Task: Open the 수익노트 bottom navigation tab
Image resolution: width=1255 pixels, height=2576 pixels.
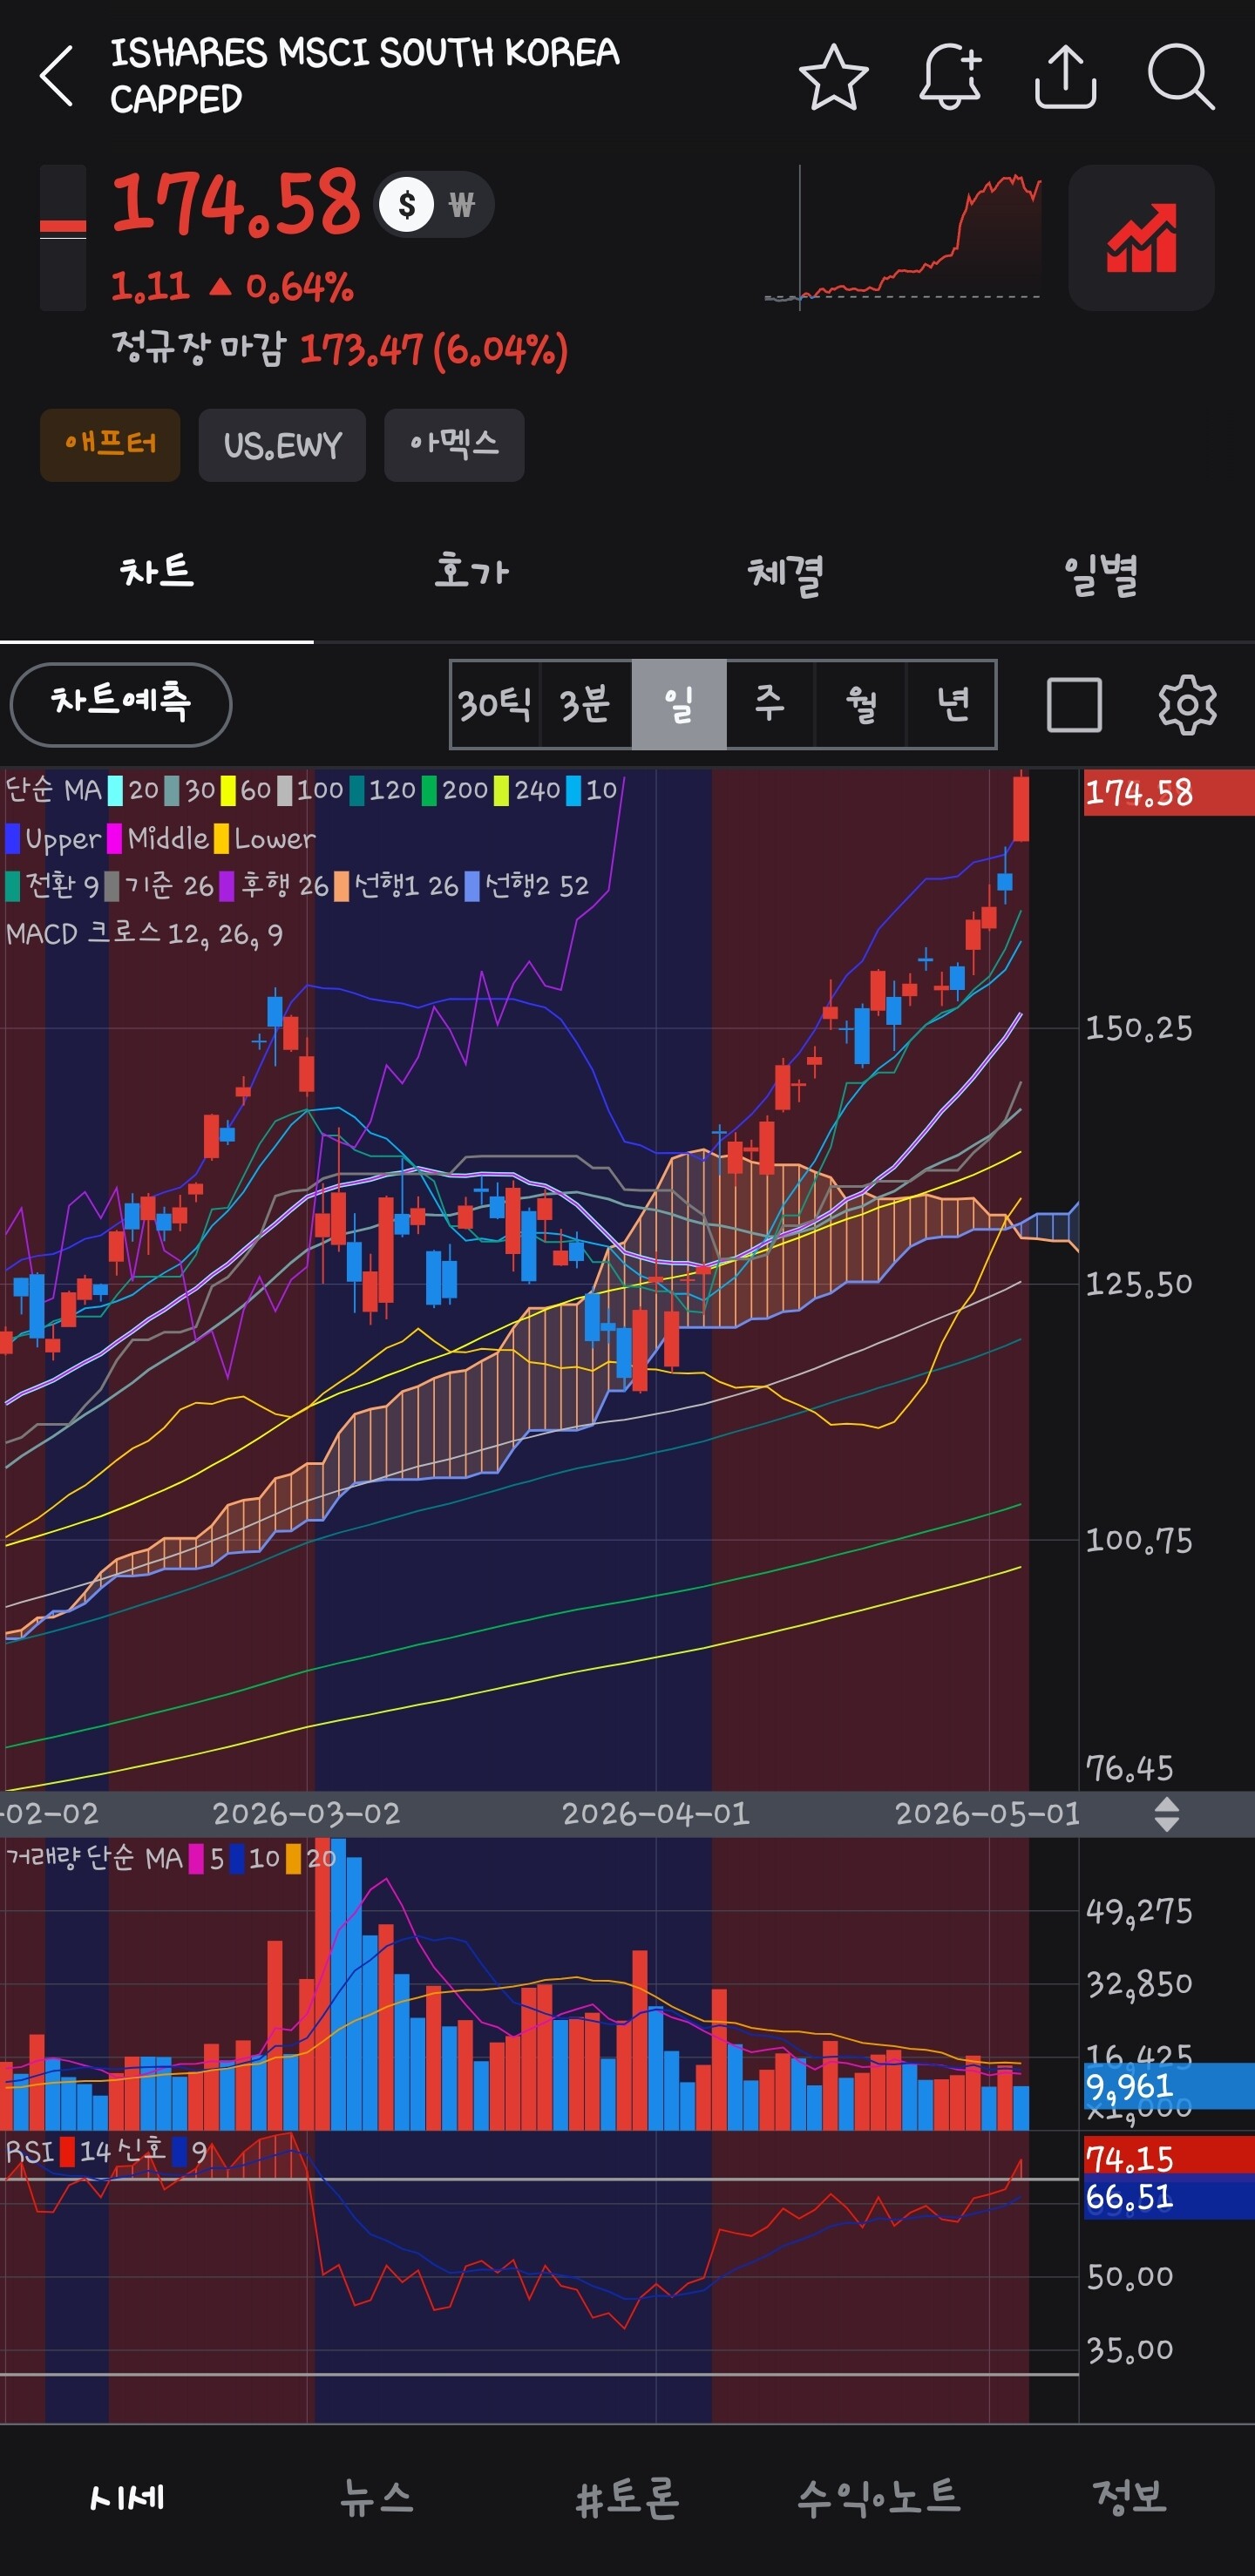Action: [879, 2497]
